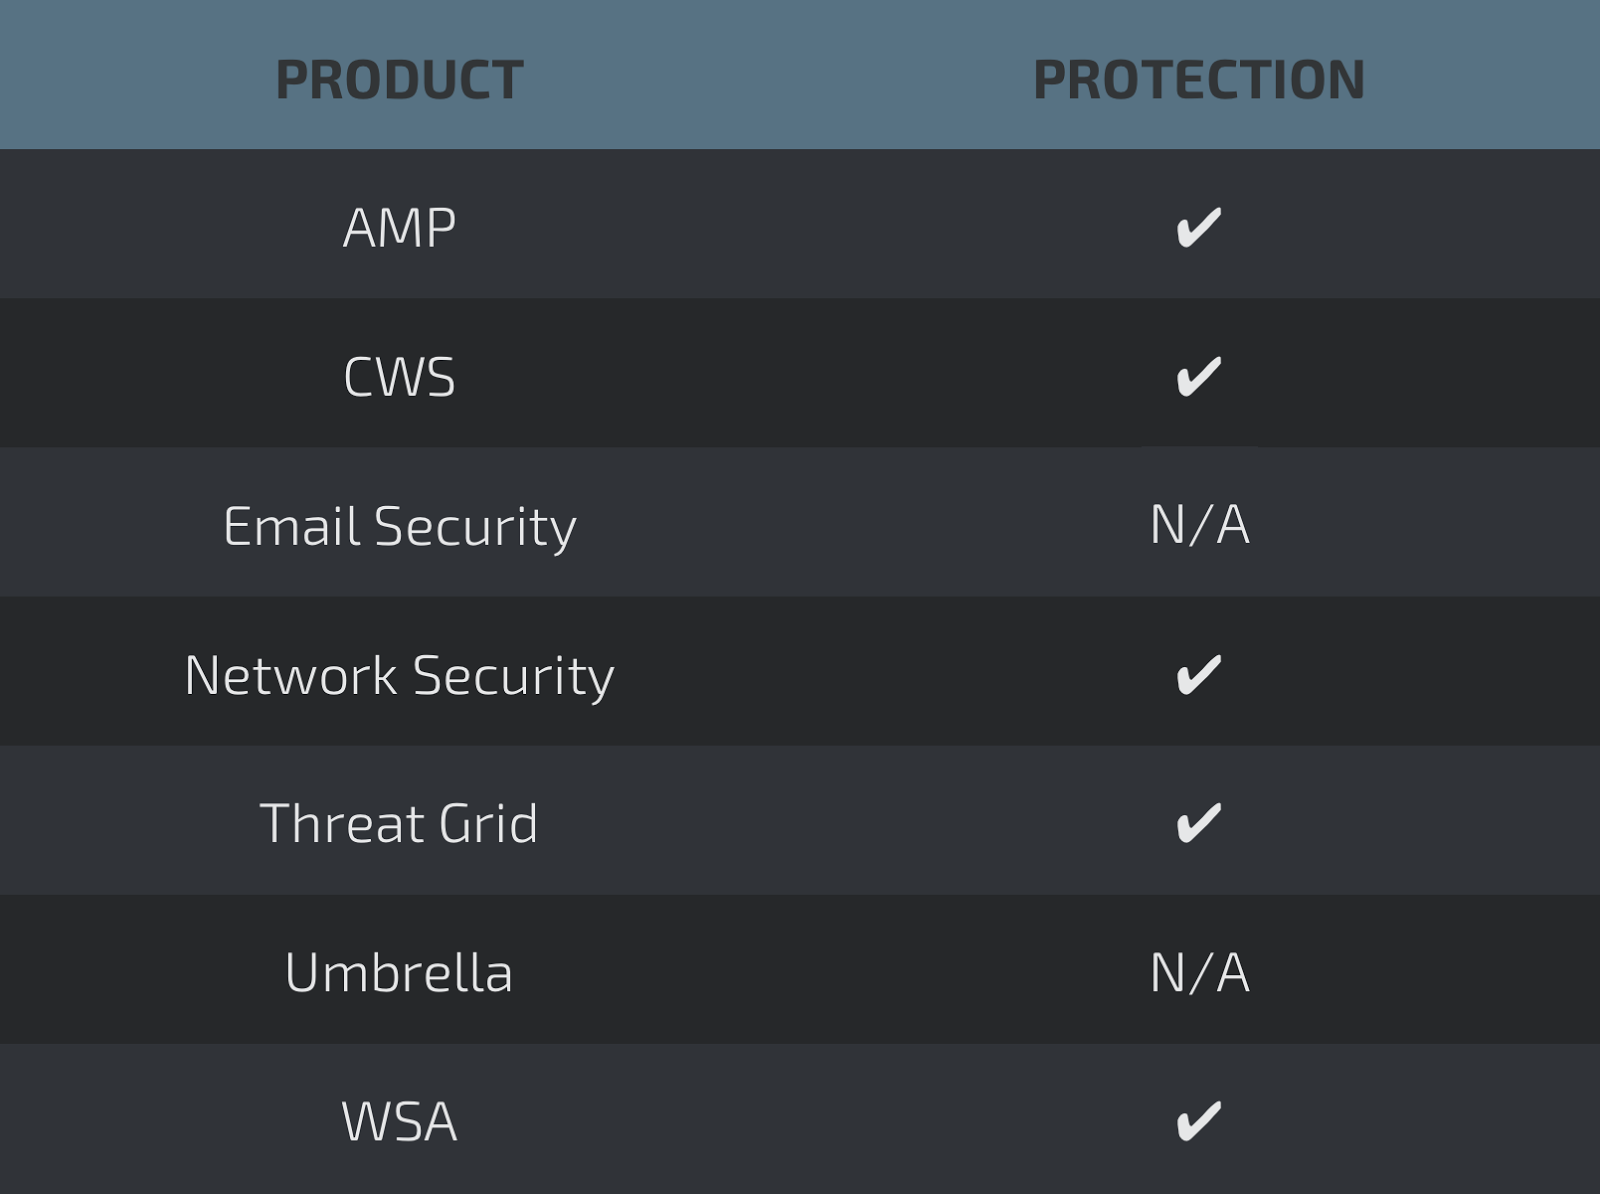This screenshot has height=1194, width=1600.
Task: Click the WSA protection checkmark
Action: coord(1198,1121)
